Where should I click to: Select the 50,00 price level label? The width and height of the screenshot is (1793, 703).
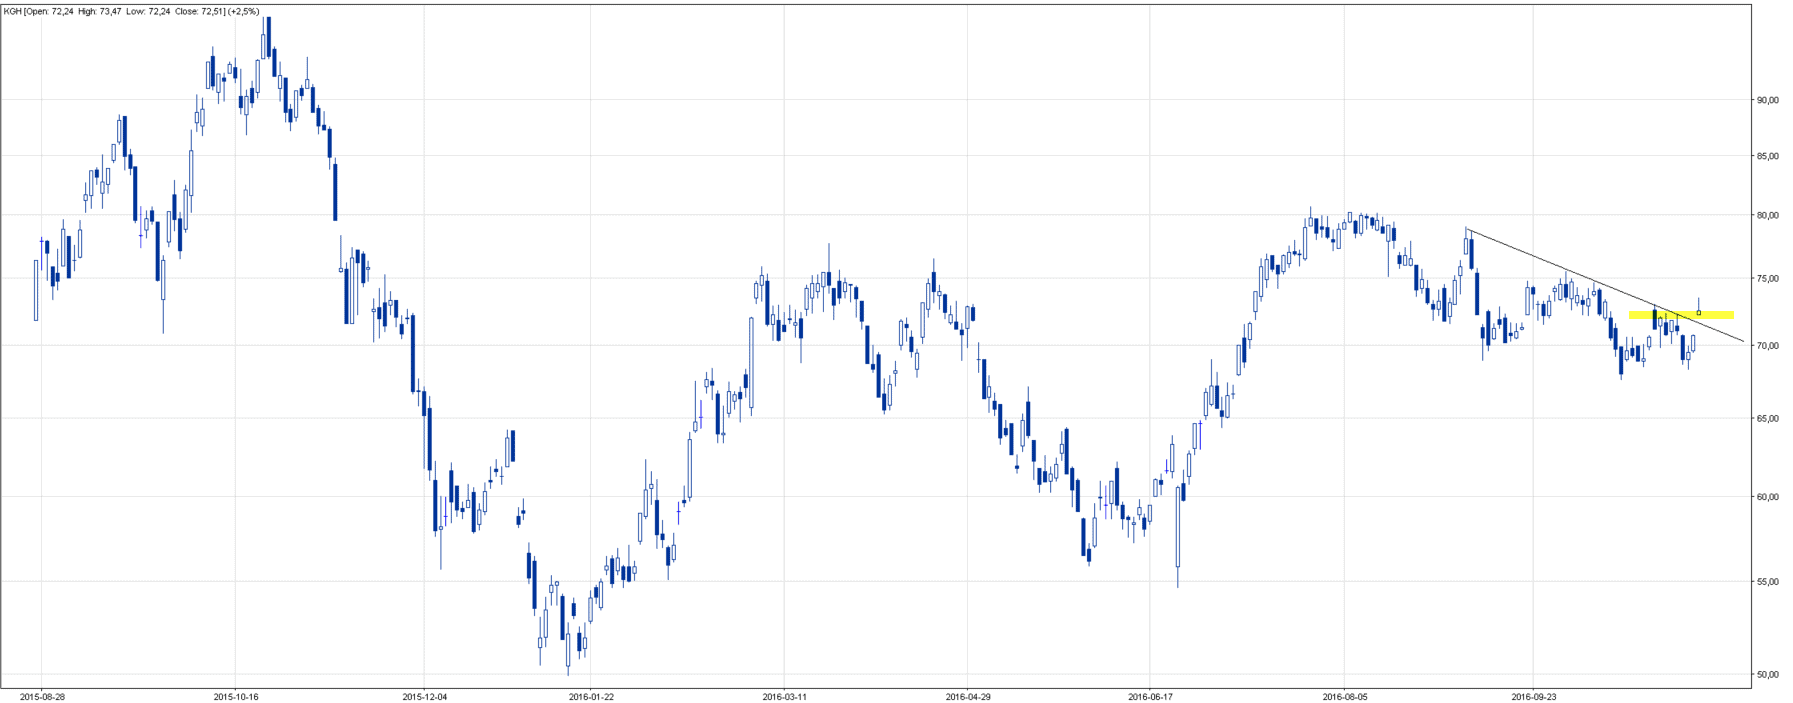coord(1767,675)
